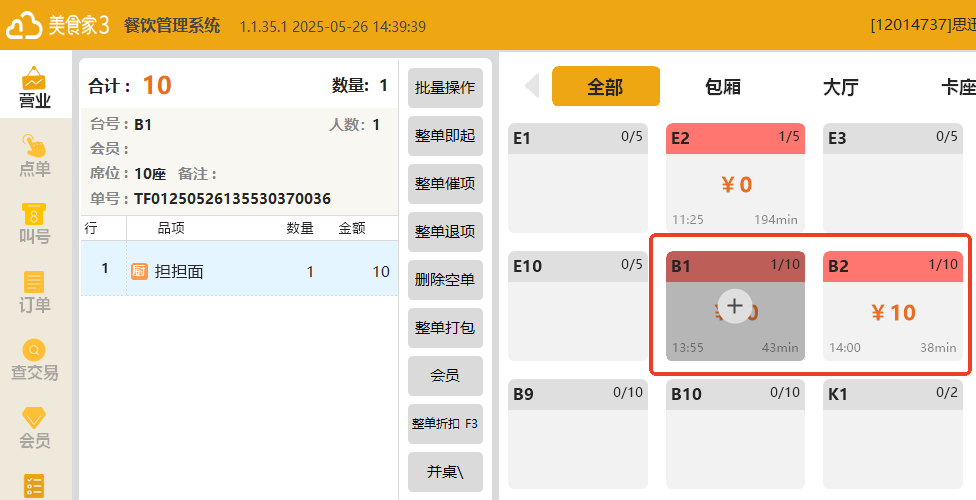Select table K1
This screenshot has height=500, width=976.
893,434
